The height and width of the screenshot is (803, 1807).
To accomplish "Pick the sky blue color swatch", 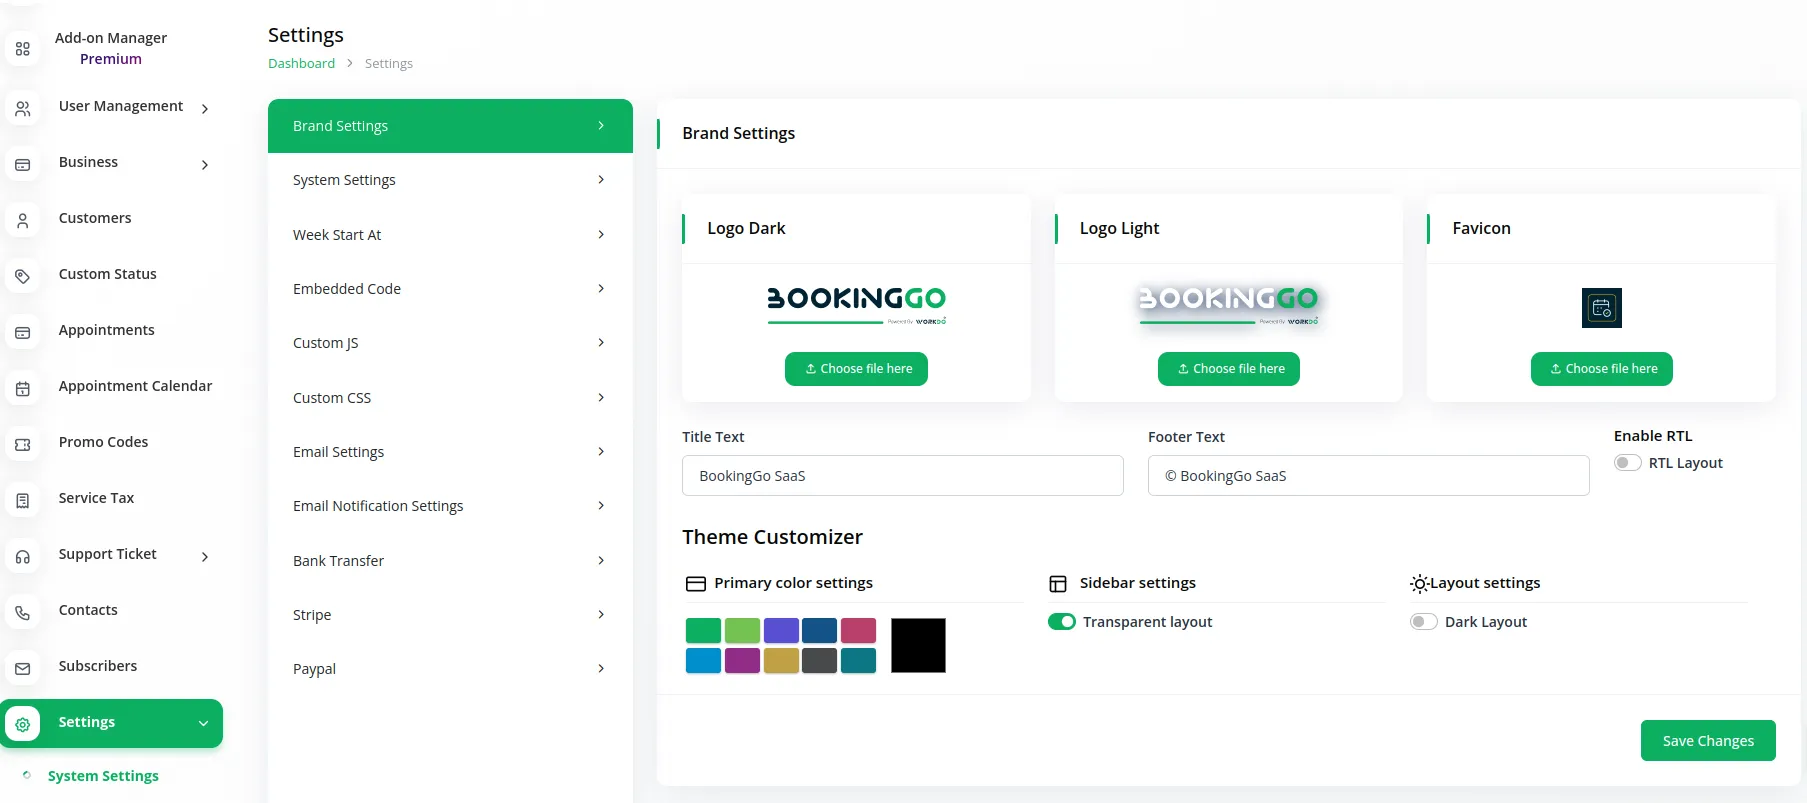I will tap(703, 661).
